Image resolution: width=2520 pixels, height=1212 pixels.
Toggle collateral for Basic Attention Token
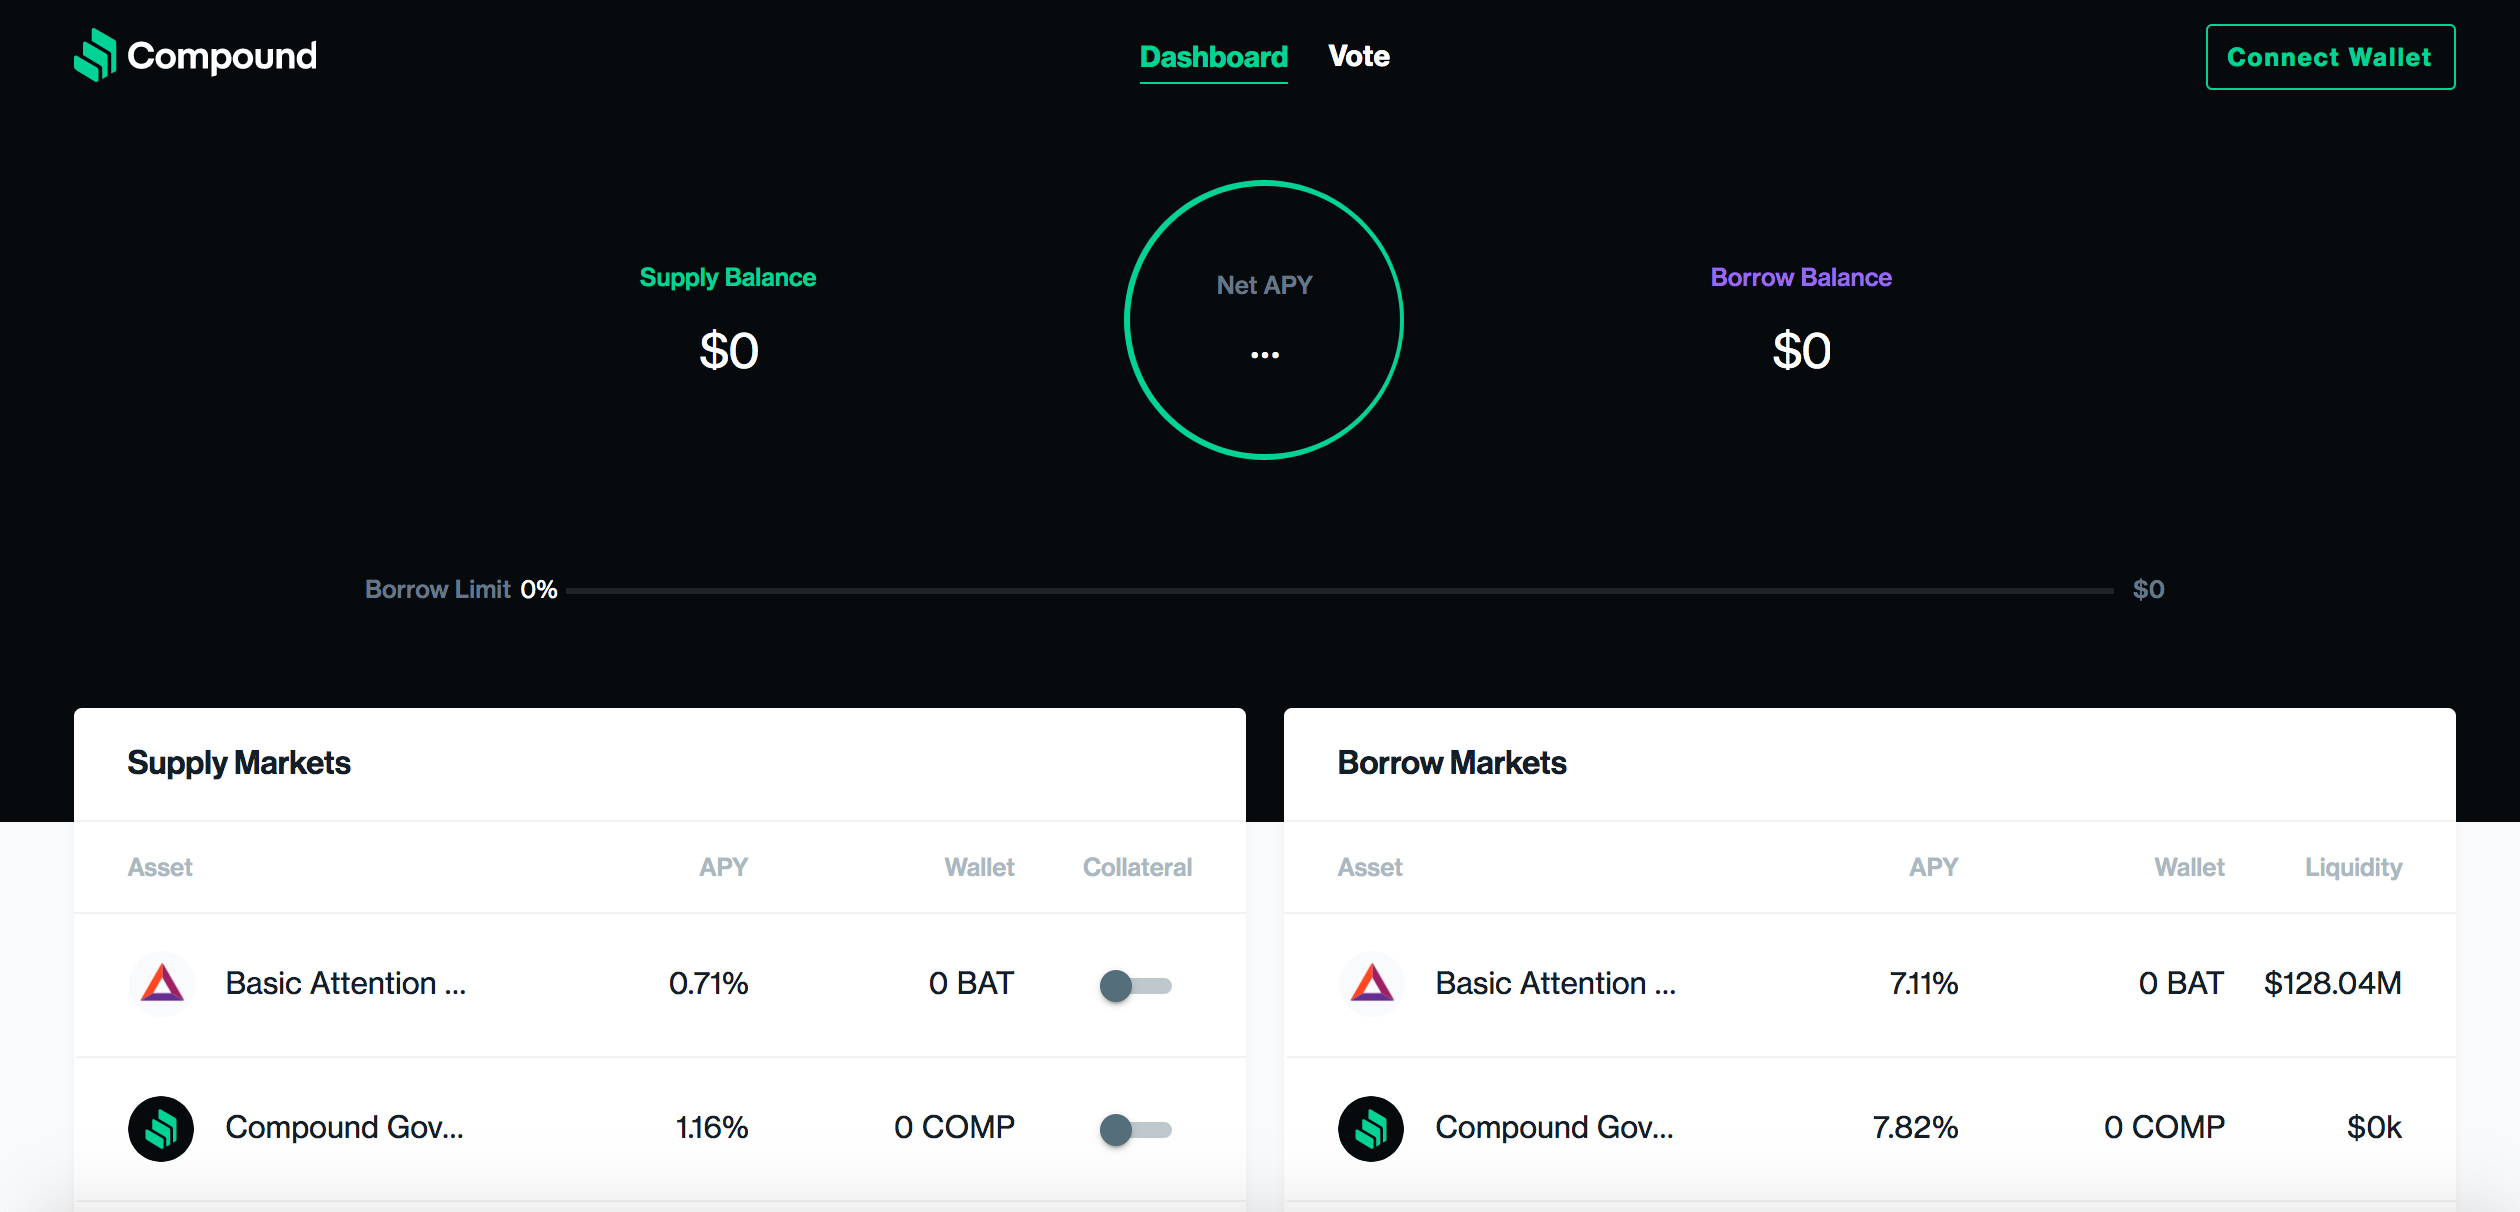[1136, 985]
